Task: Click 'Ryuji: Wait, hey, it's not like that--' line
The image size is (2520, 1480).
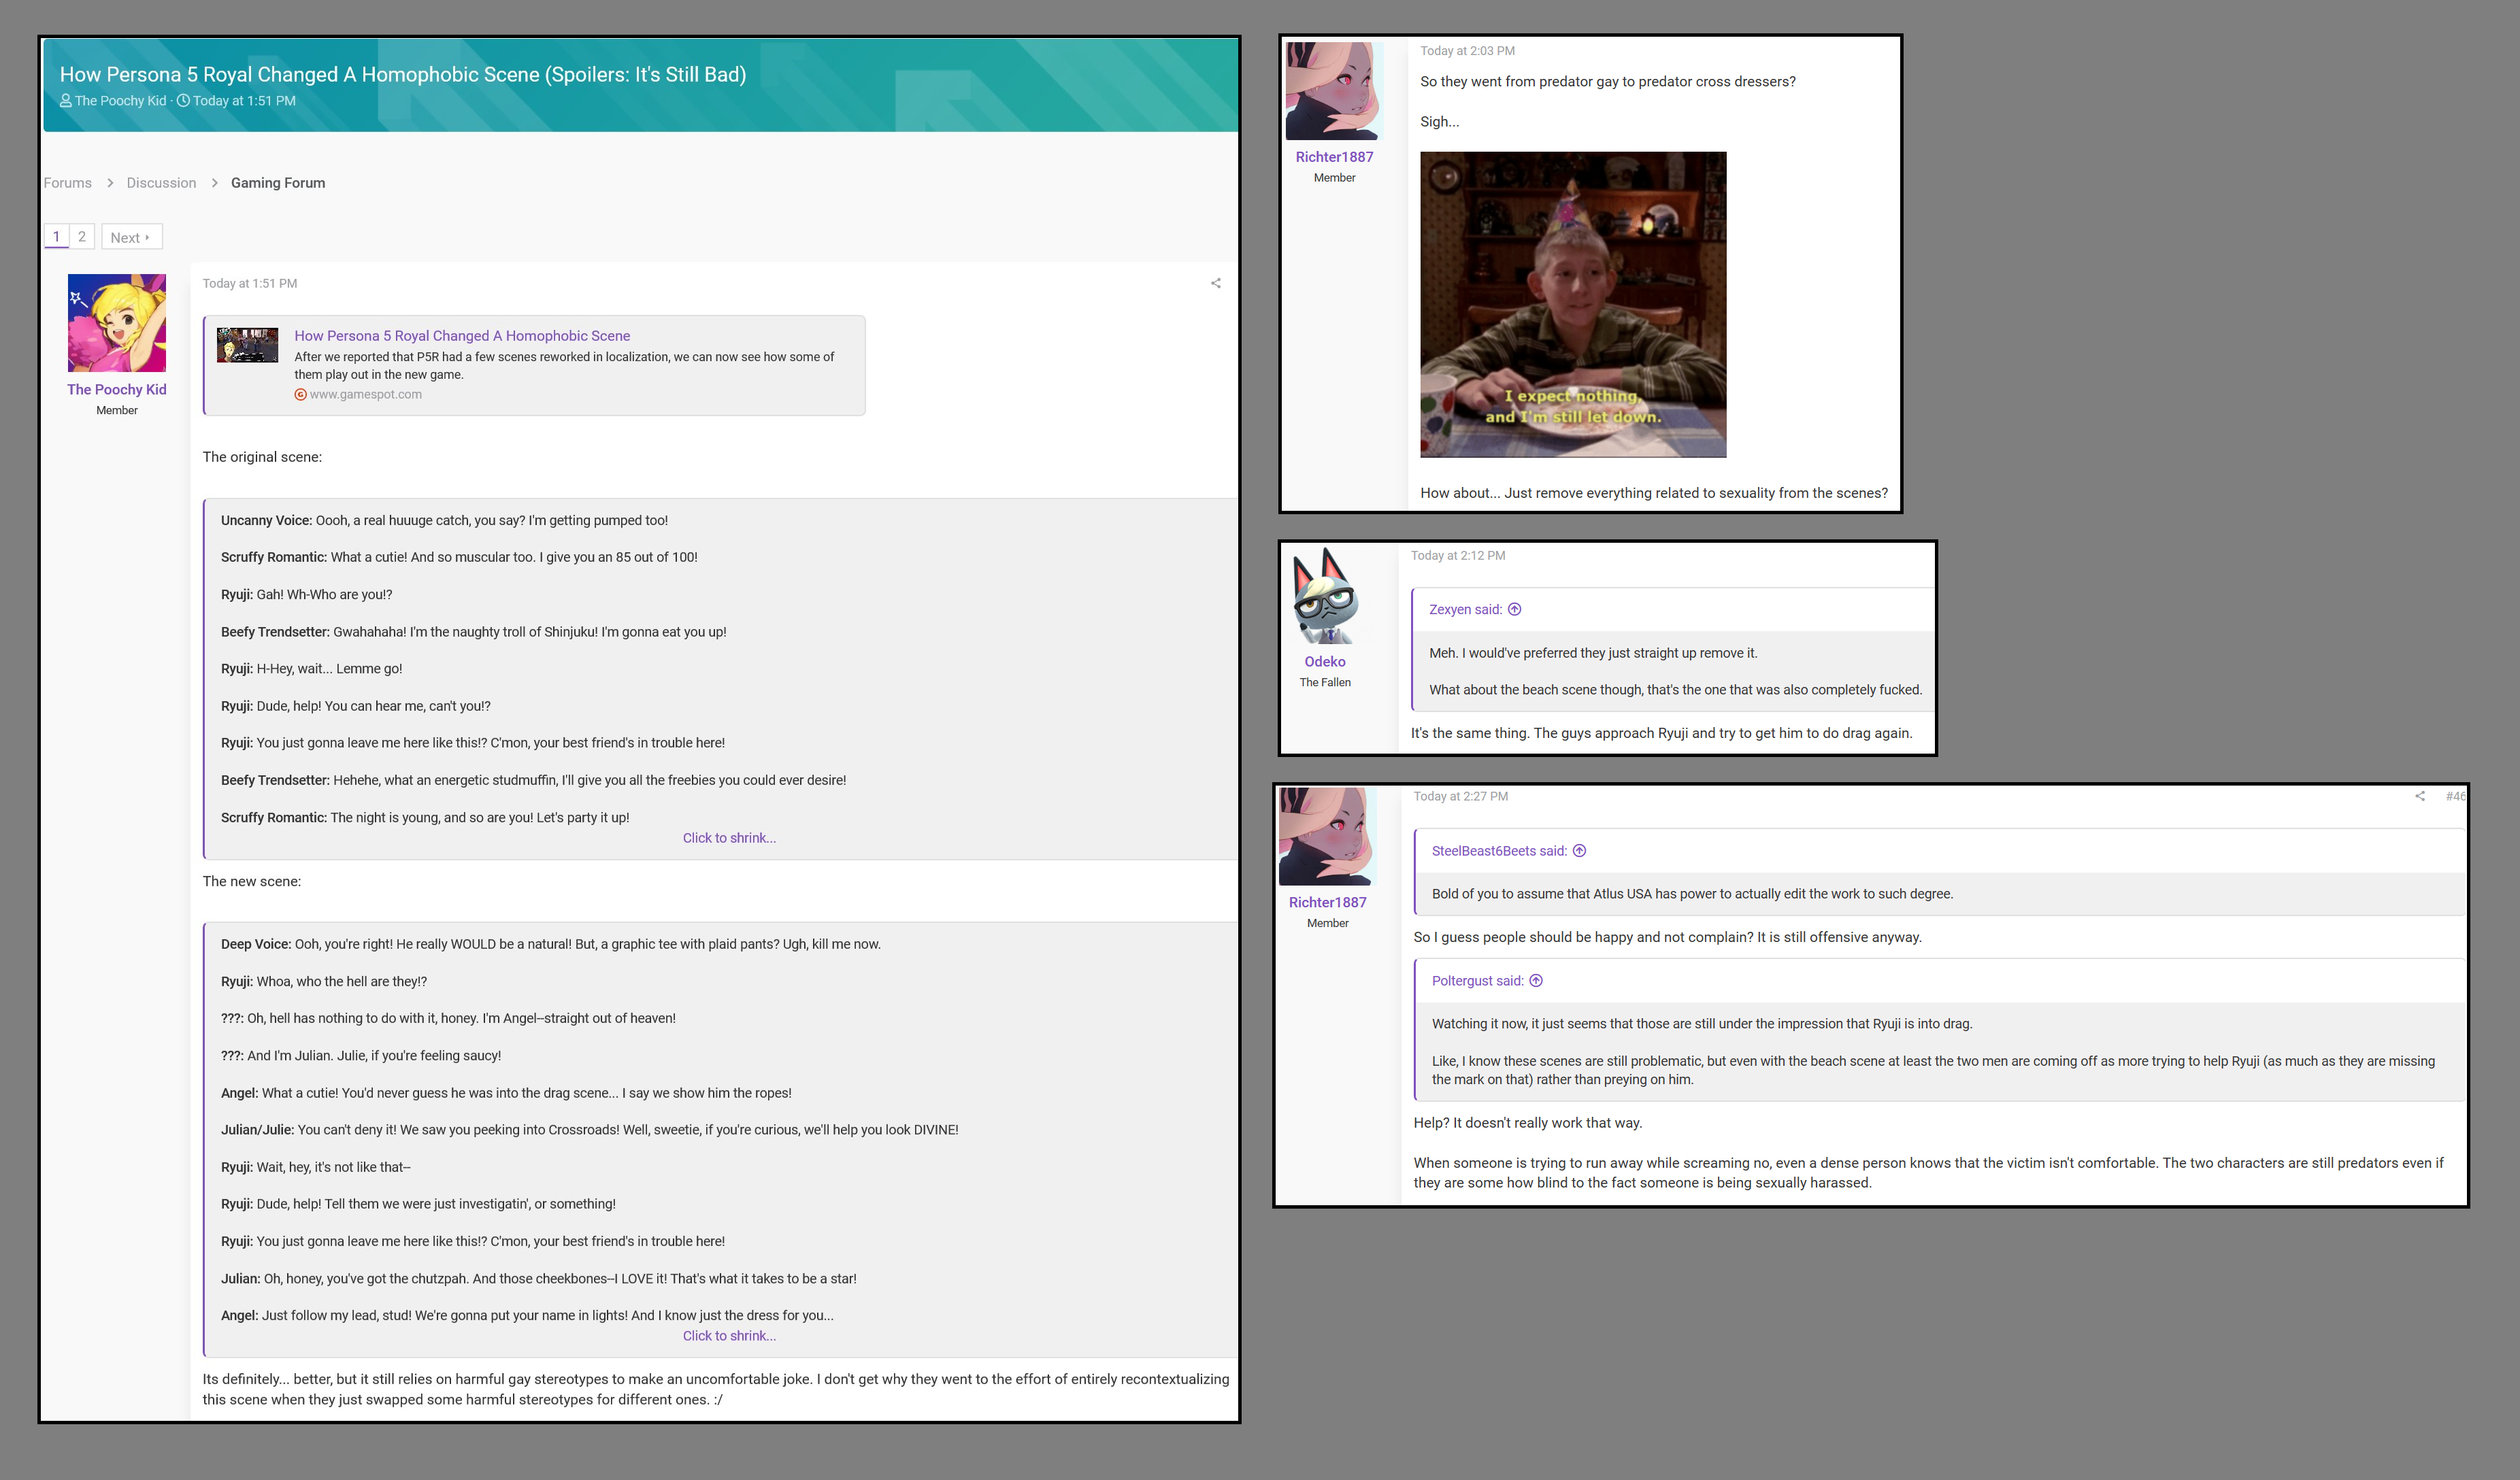Action: pos(315,1167)
